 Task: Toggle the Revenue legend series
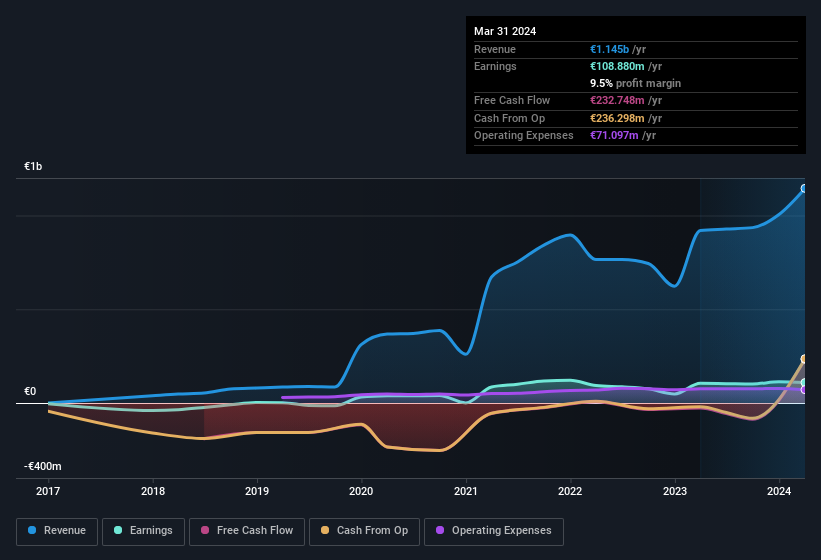[57, 531]
